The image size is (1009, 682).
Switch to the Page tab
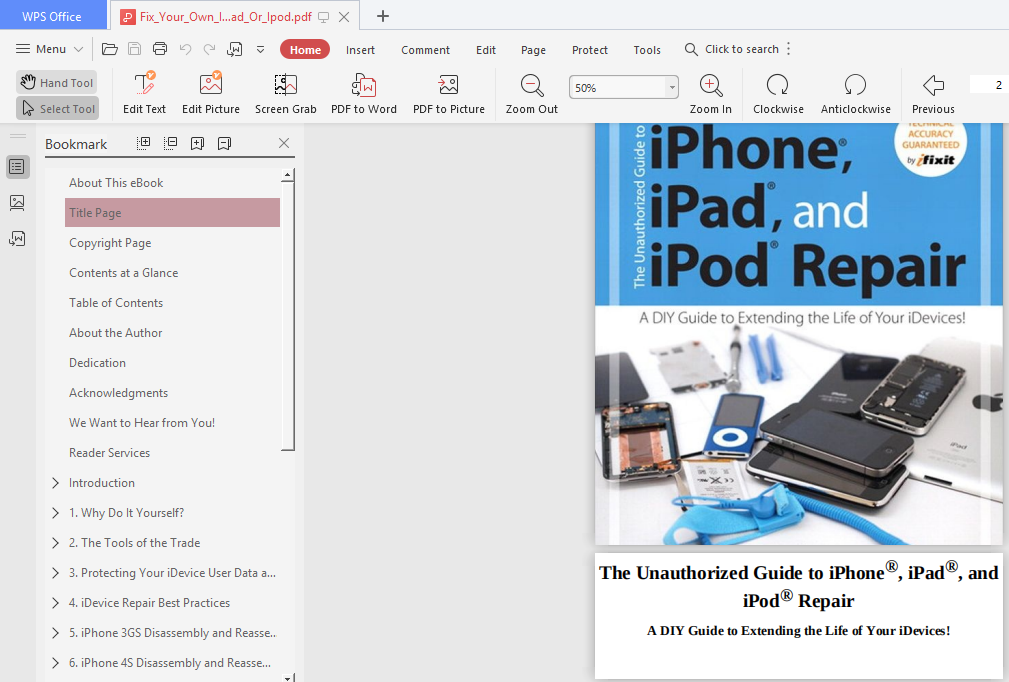(533, 50)
